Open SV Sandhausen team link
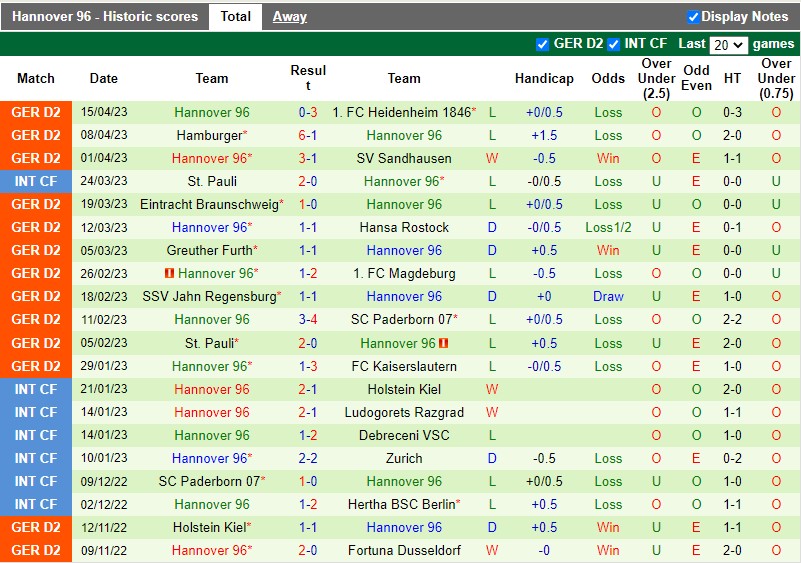The height and width of the screenshot is (563, 801). (x=404, y=158)
